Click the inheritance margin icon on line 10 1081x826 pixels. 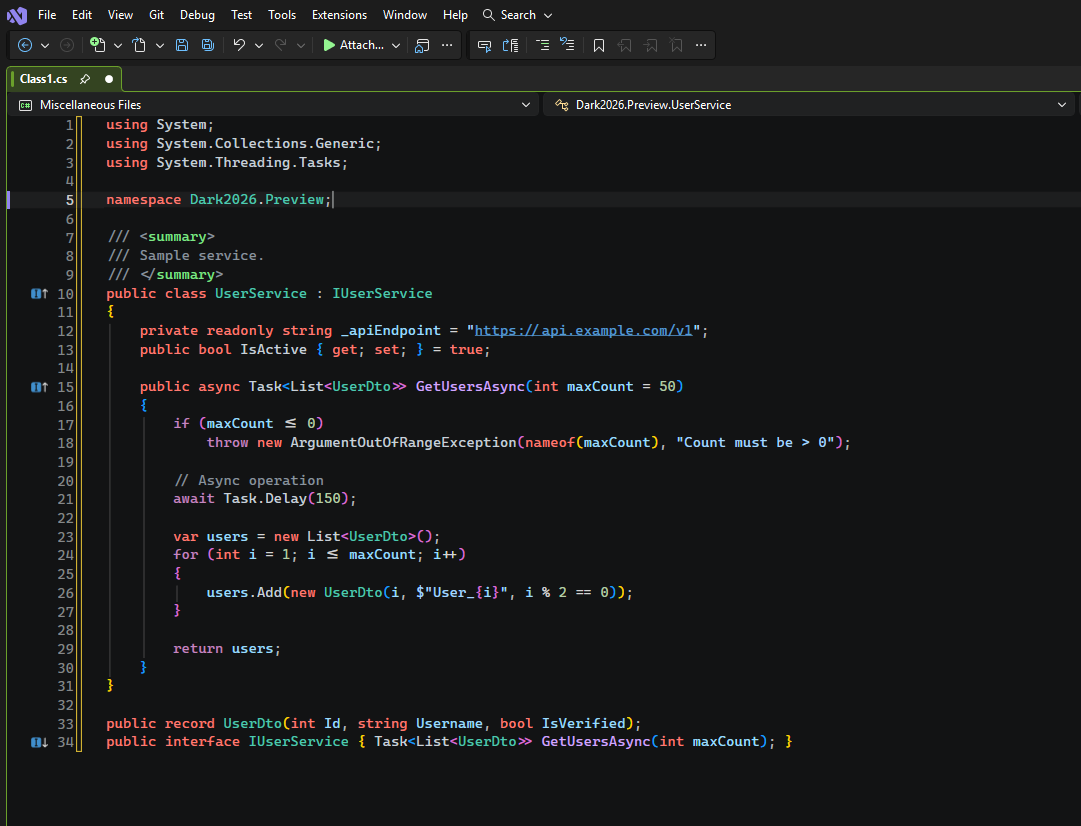point(39,294)
